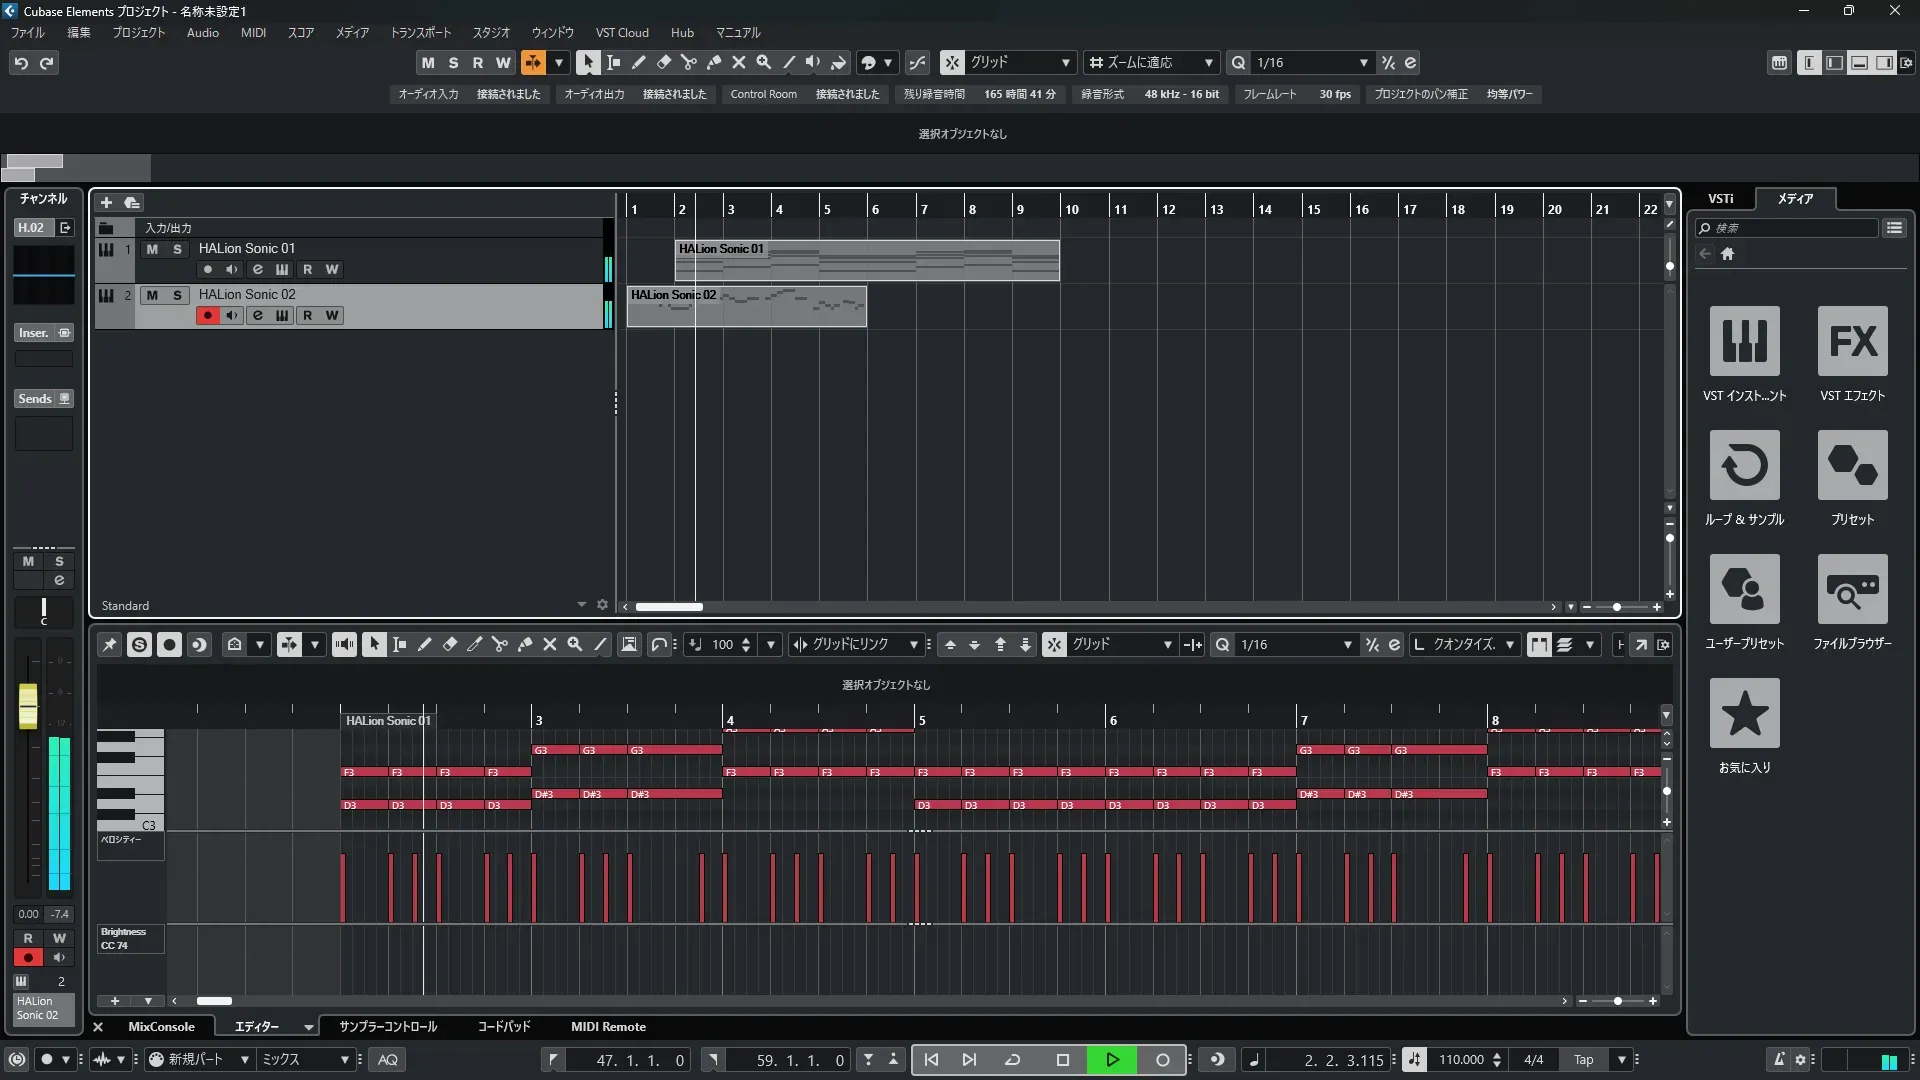Screen dimensions: 1920x1080
Task: Select the Scissors split tool in top toolbar
Action: tap(688, 63)
